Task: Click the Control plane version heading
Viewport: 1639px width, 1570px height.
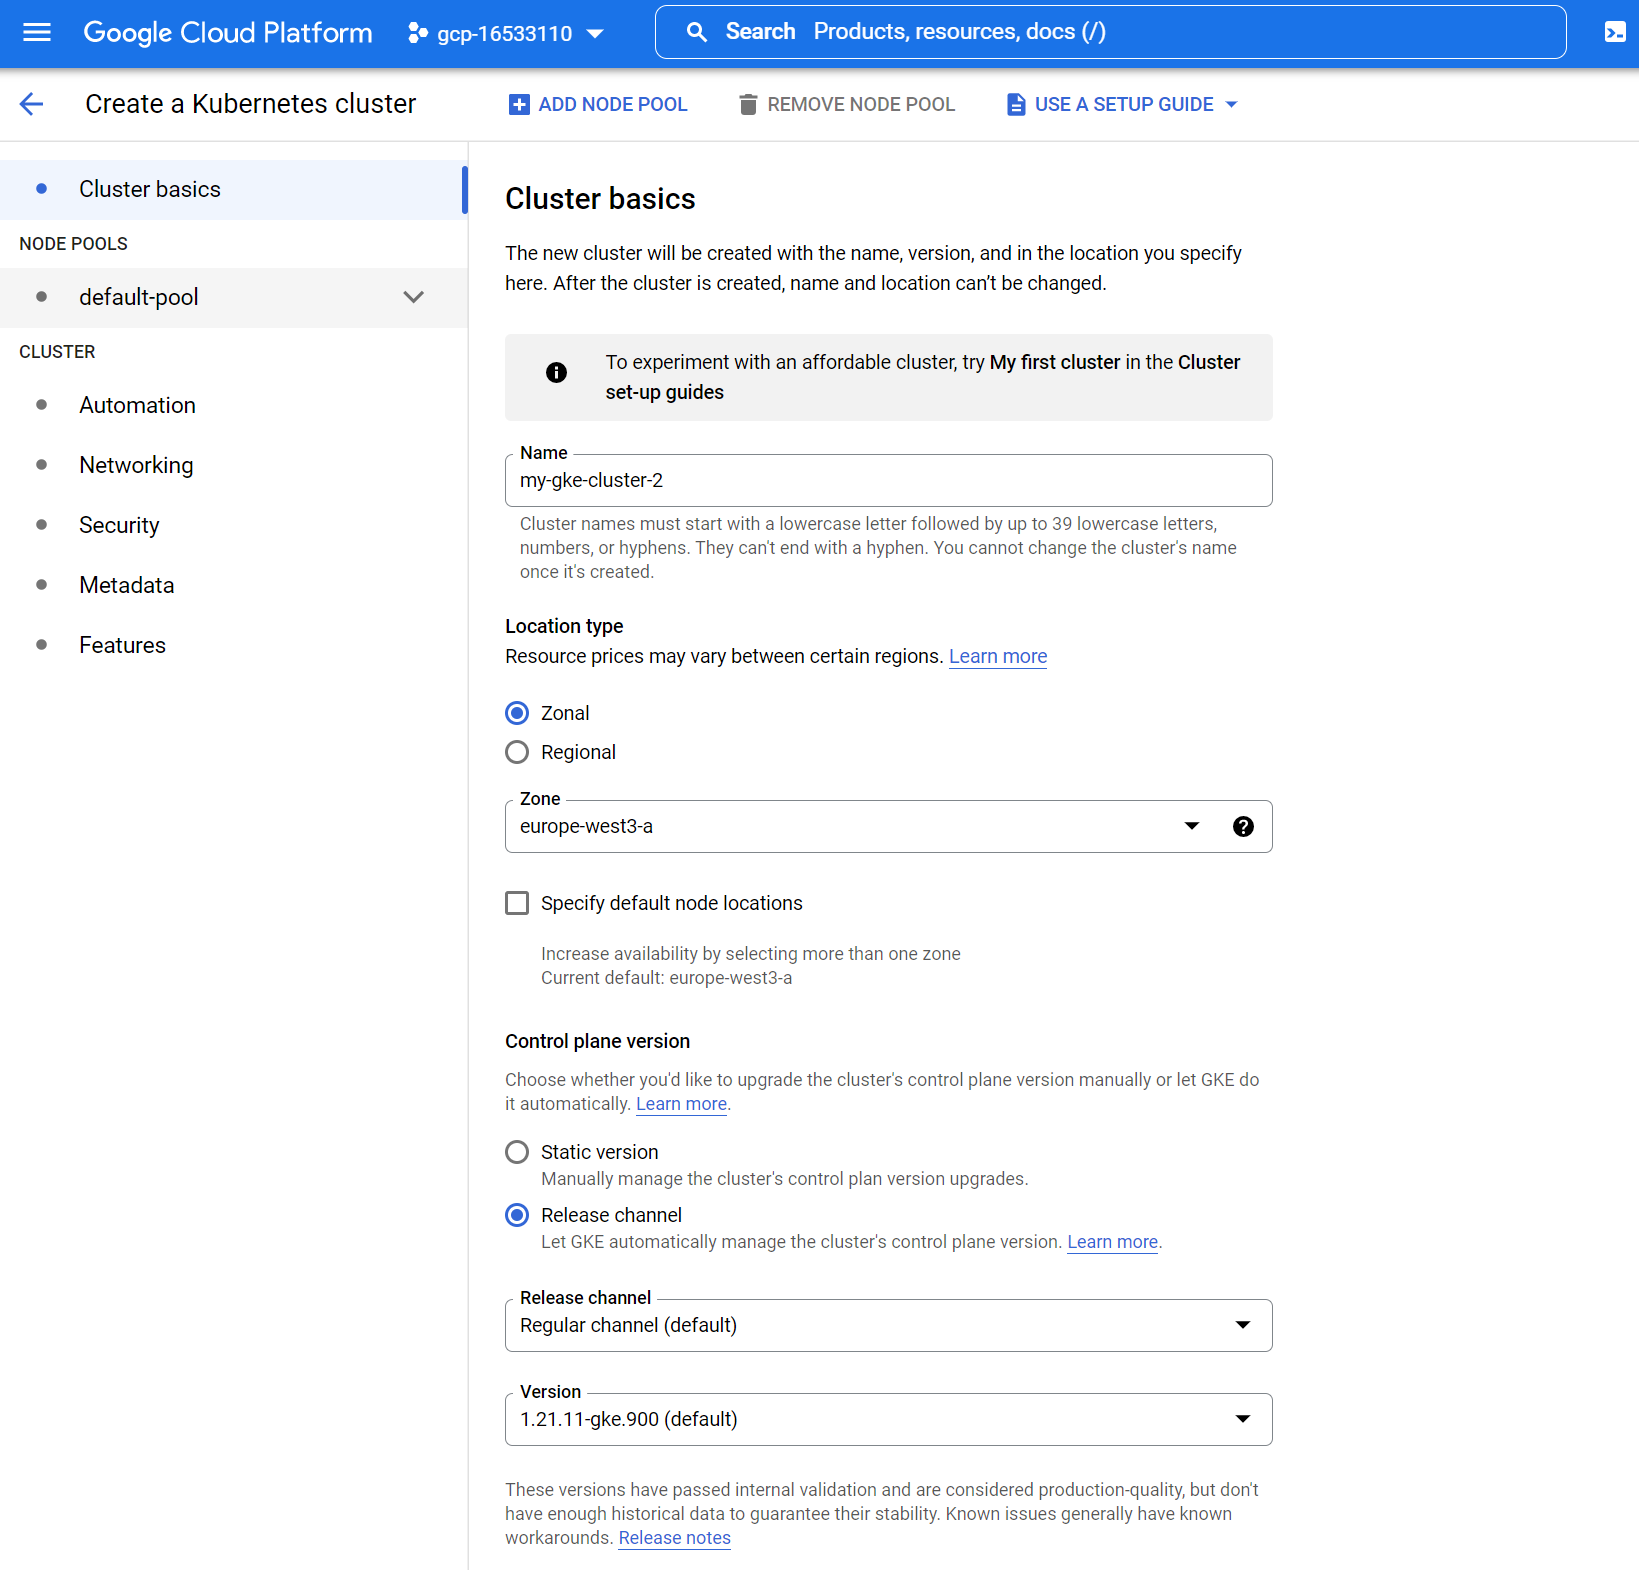Action: [x=597, y=1041]
